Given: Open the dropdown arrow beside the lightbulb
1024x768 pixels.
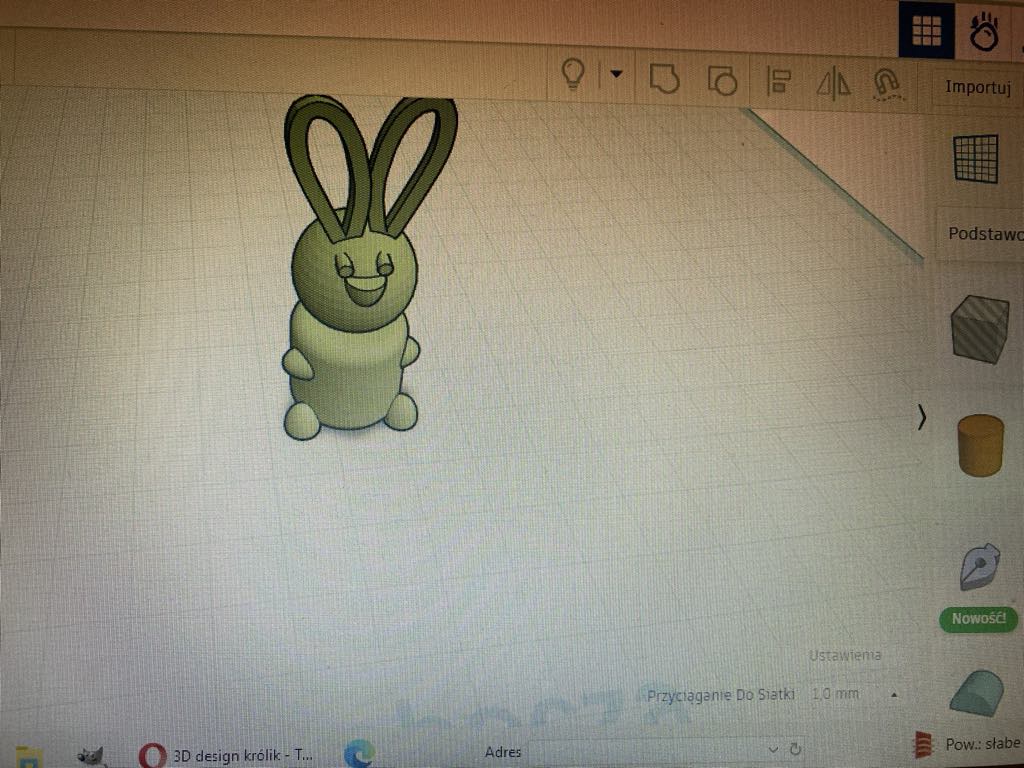Looking at the screenshot, I should (x=616, y=74).
